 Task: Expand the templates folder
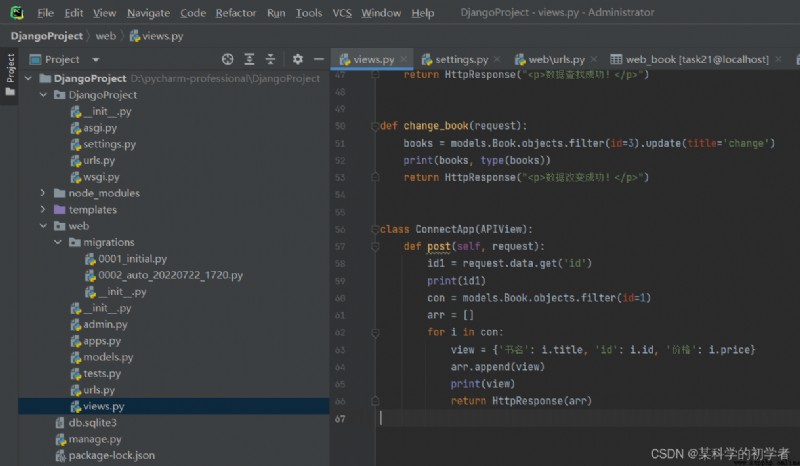43,209
